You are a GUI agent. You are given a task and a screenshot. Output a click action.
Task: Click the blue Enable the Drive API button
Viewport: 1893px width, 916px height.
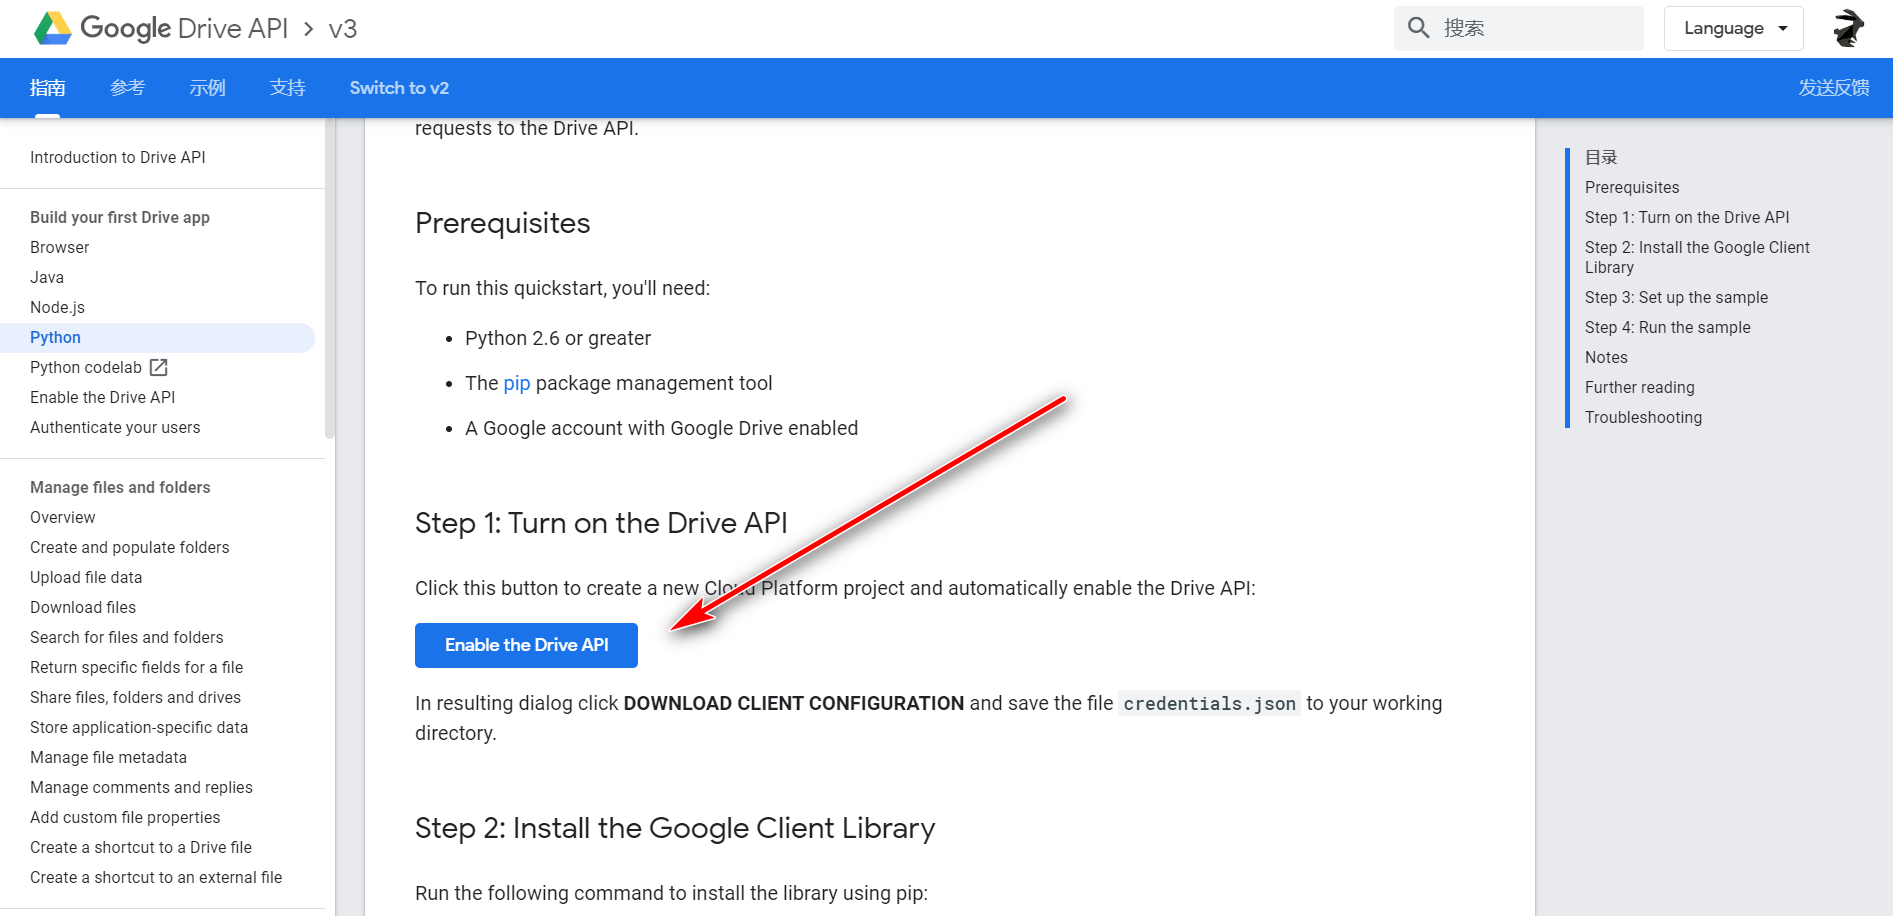point(526,645)
